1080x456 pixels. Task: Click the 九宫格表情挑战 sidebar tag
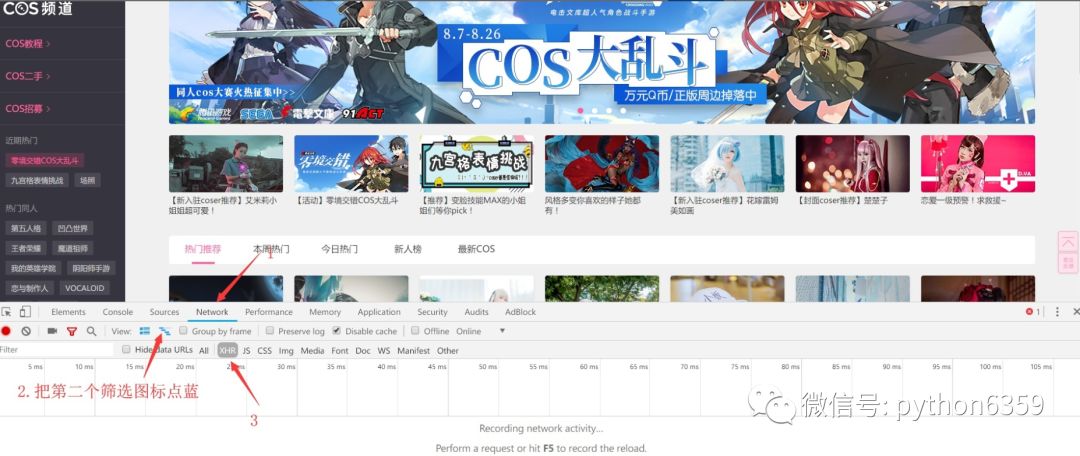click(x=37, y=180)
